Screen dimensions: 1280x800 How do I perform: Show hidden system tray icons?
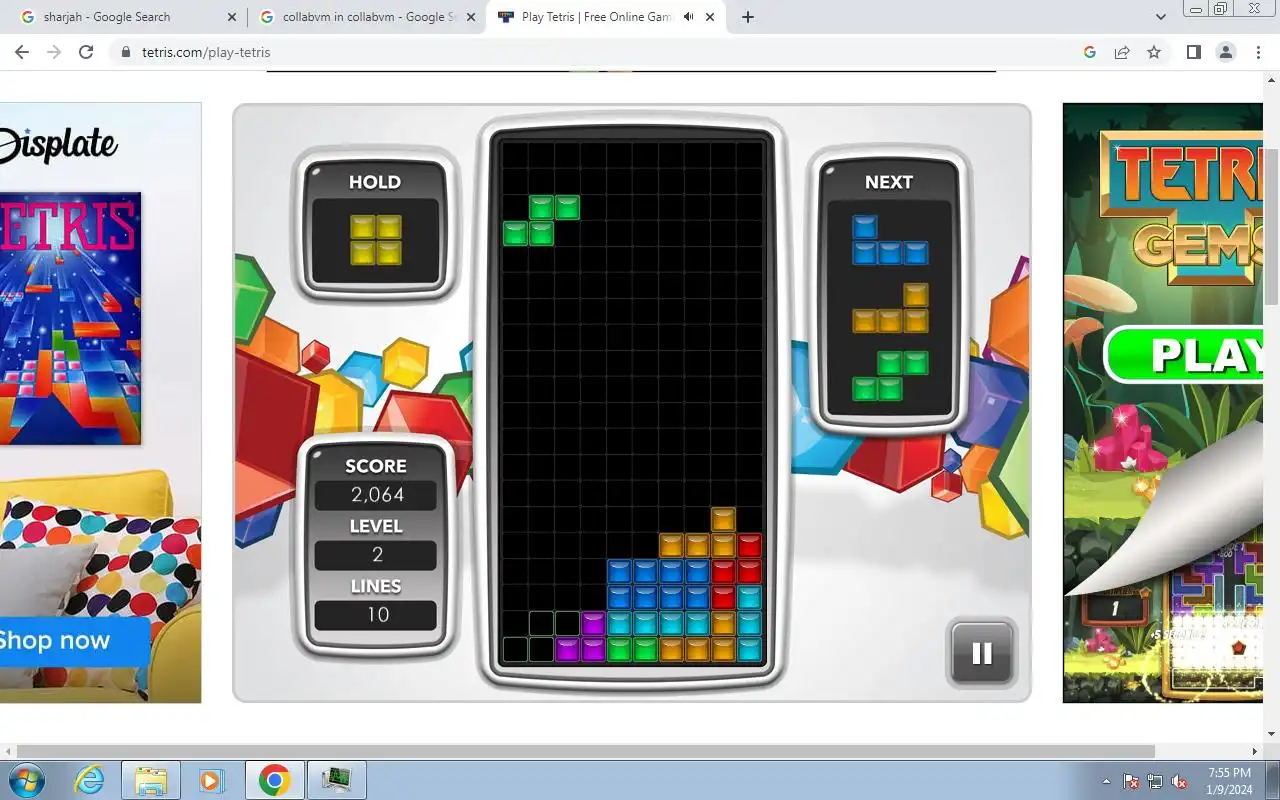pyautogui.click(x=1106, y=781)
